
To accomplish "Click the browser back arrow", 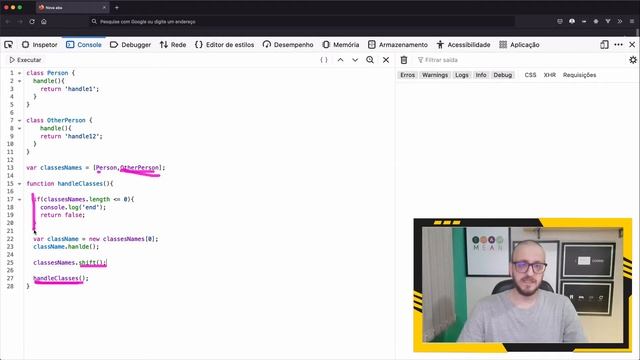I will pyautogui.click(x=8, y=21).
